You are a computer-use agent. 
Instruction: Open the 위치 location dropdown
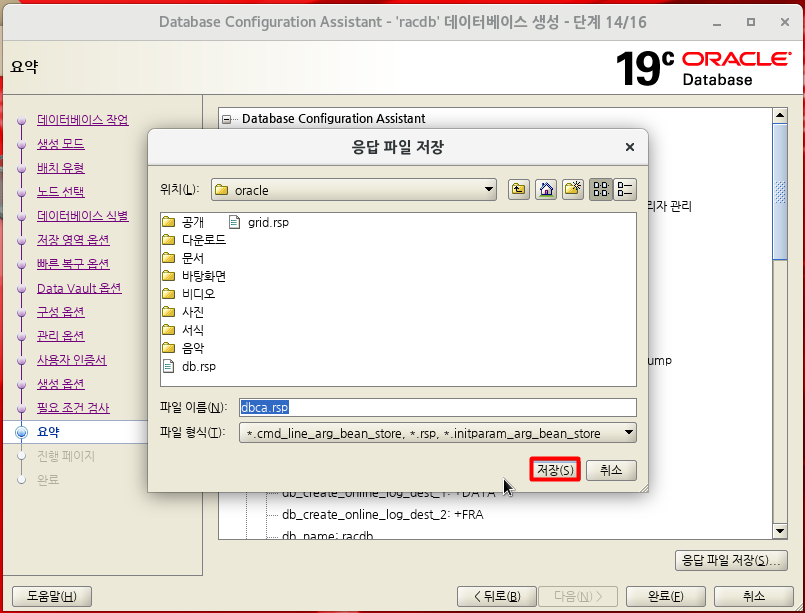click(x=354, y=190)
